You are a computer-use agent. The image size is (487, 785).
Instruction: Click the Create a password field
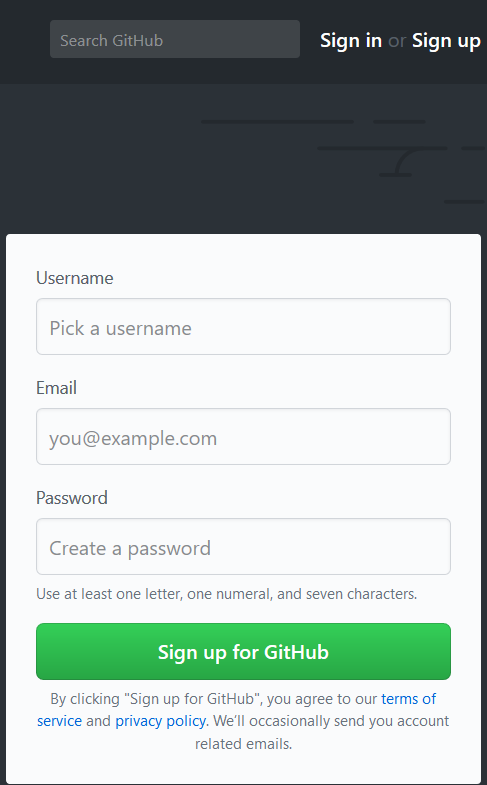point(243,547)
